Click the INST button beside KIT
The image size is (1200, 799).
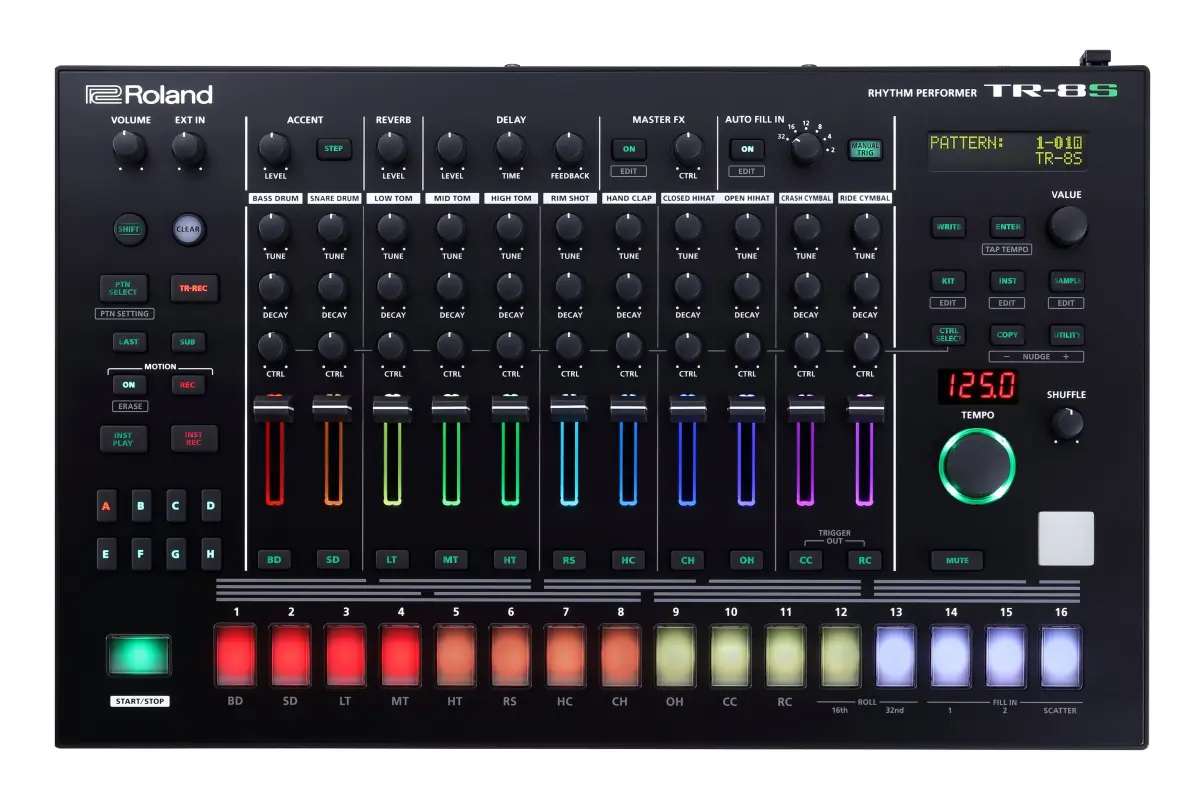pos(1007,281)
